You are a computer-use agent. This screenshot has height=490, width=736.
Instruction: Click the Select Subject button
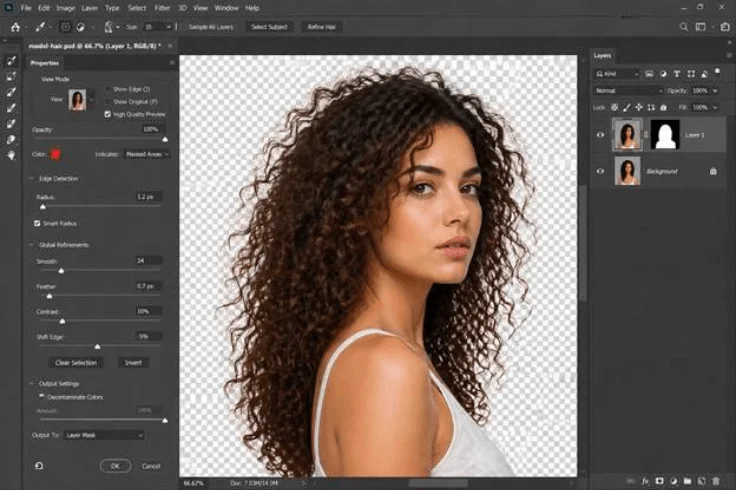(269, 27)
